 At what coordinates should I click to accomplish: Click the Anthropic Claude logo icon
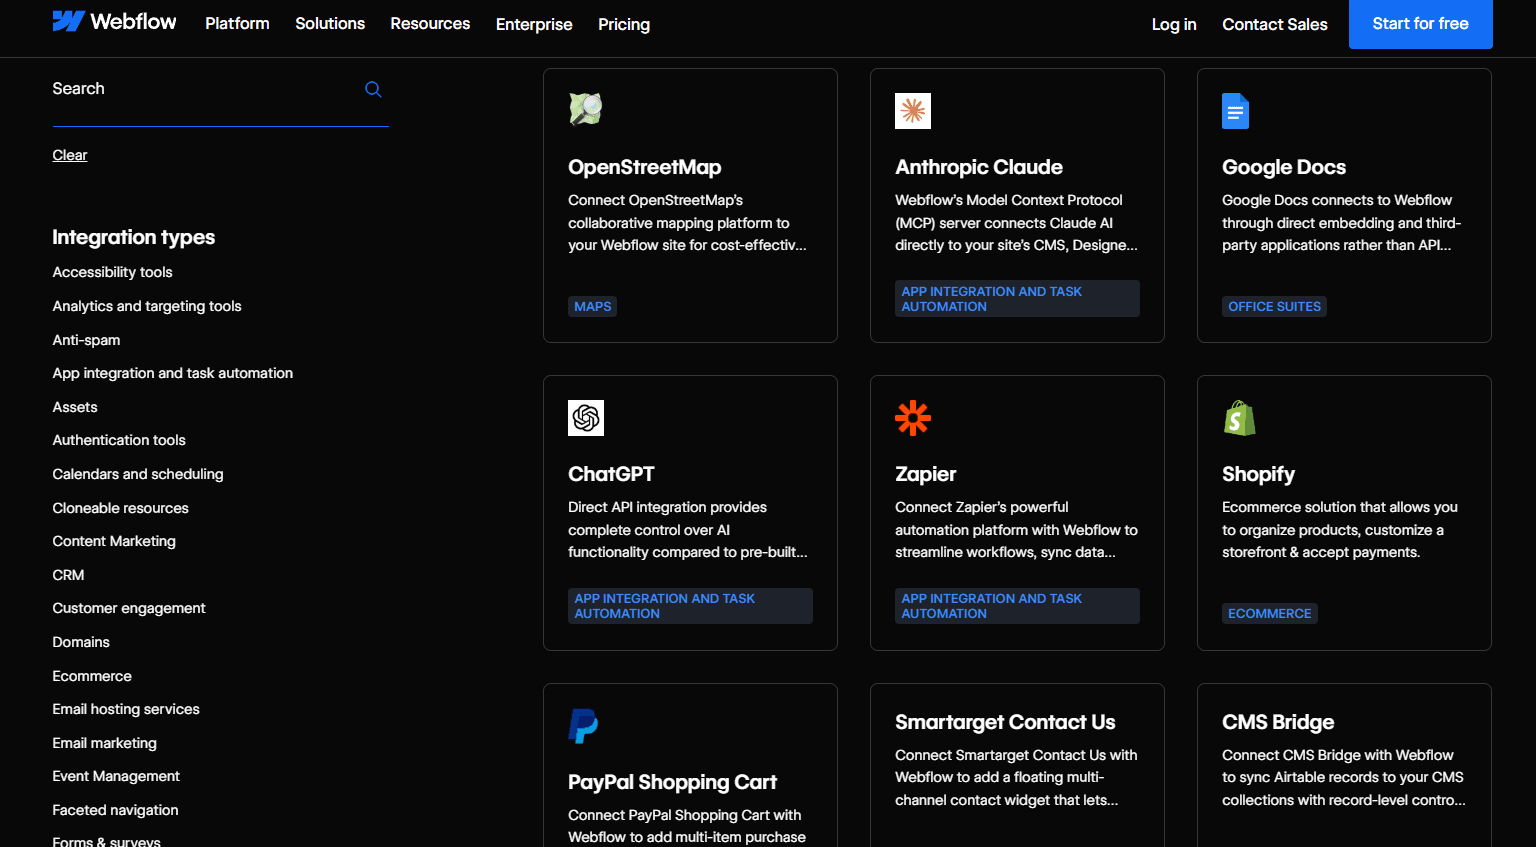pos(912,110)
